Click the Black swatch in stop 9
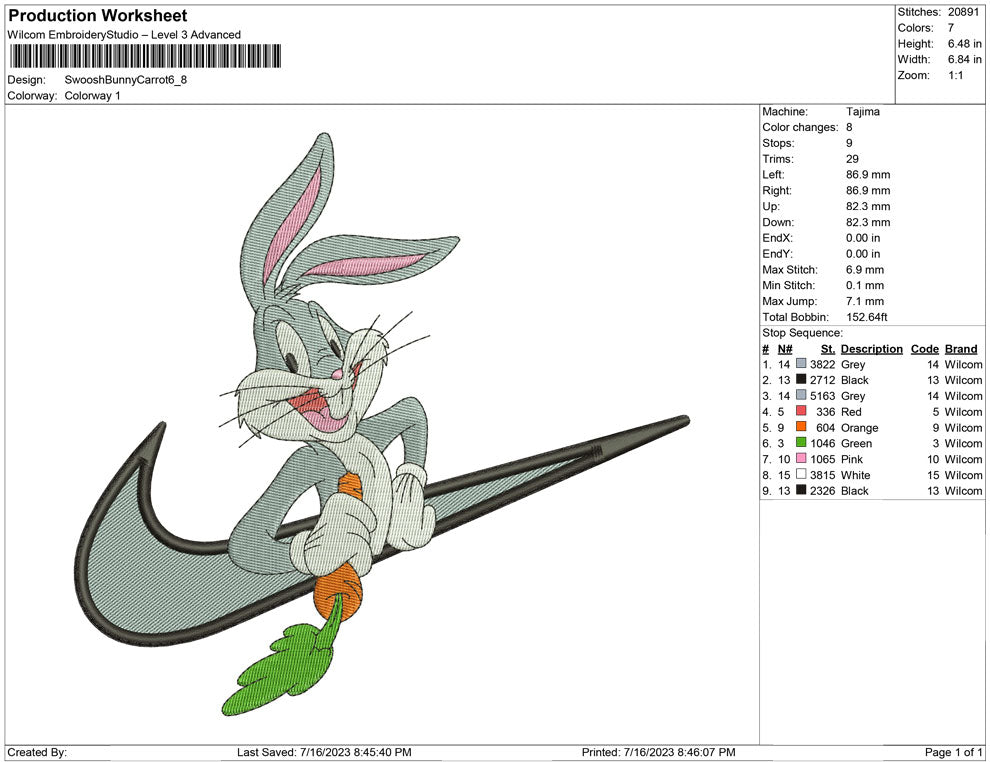Image resolution: width=990 pixels, height=762 pixels. click(800, 491)
